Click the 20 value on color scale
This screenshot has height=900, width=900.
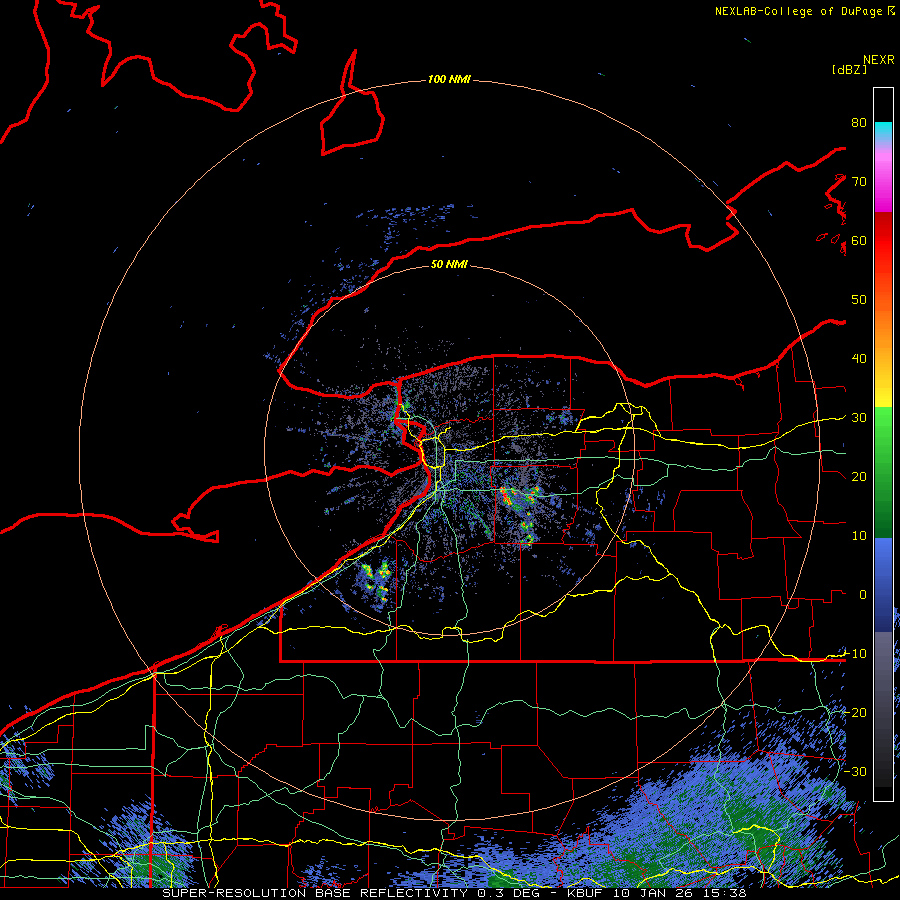point(859,476)
